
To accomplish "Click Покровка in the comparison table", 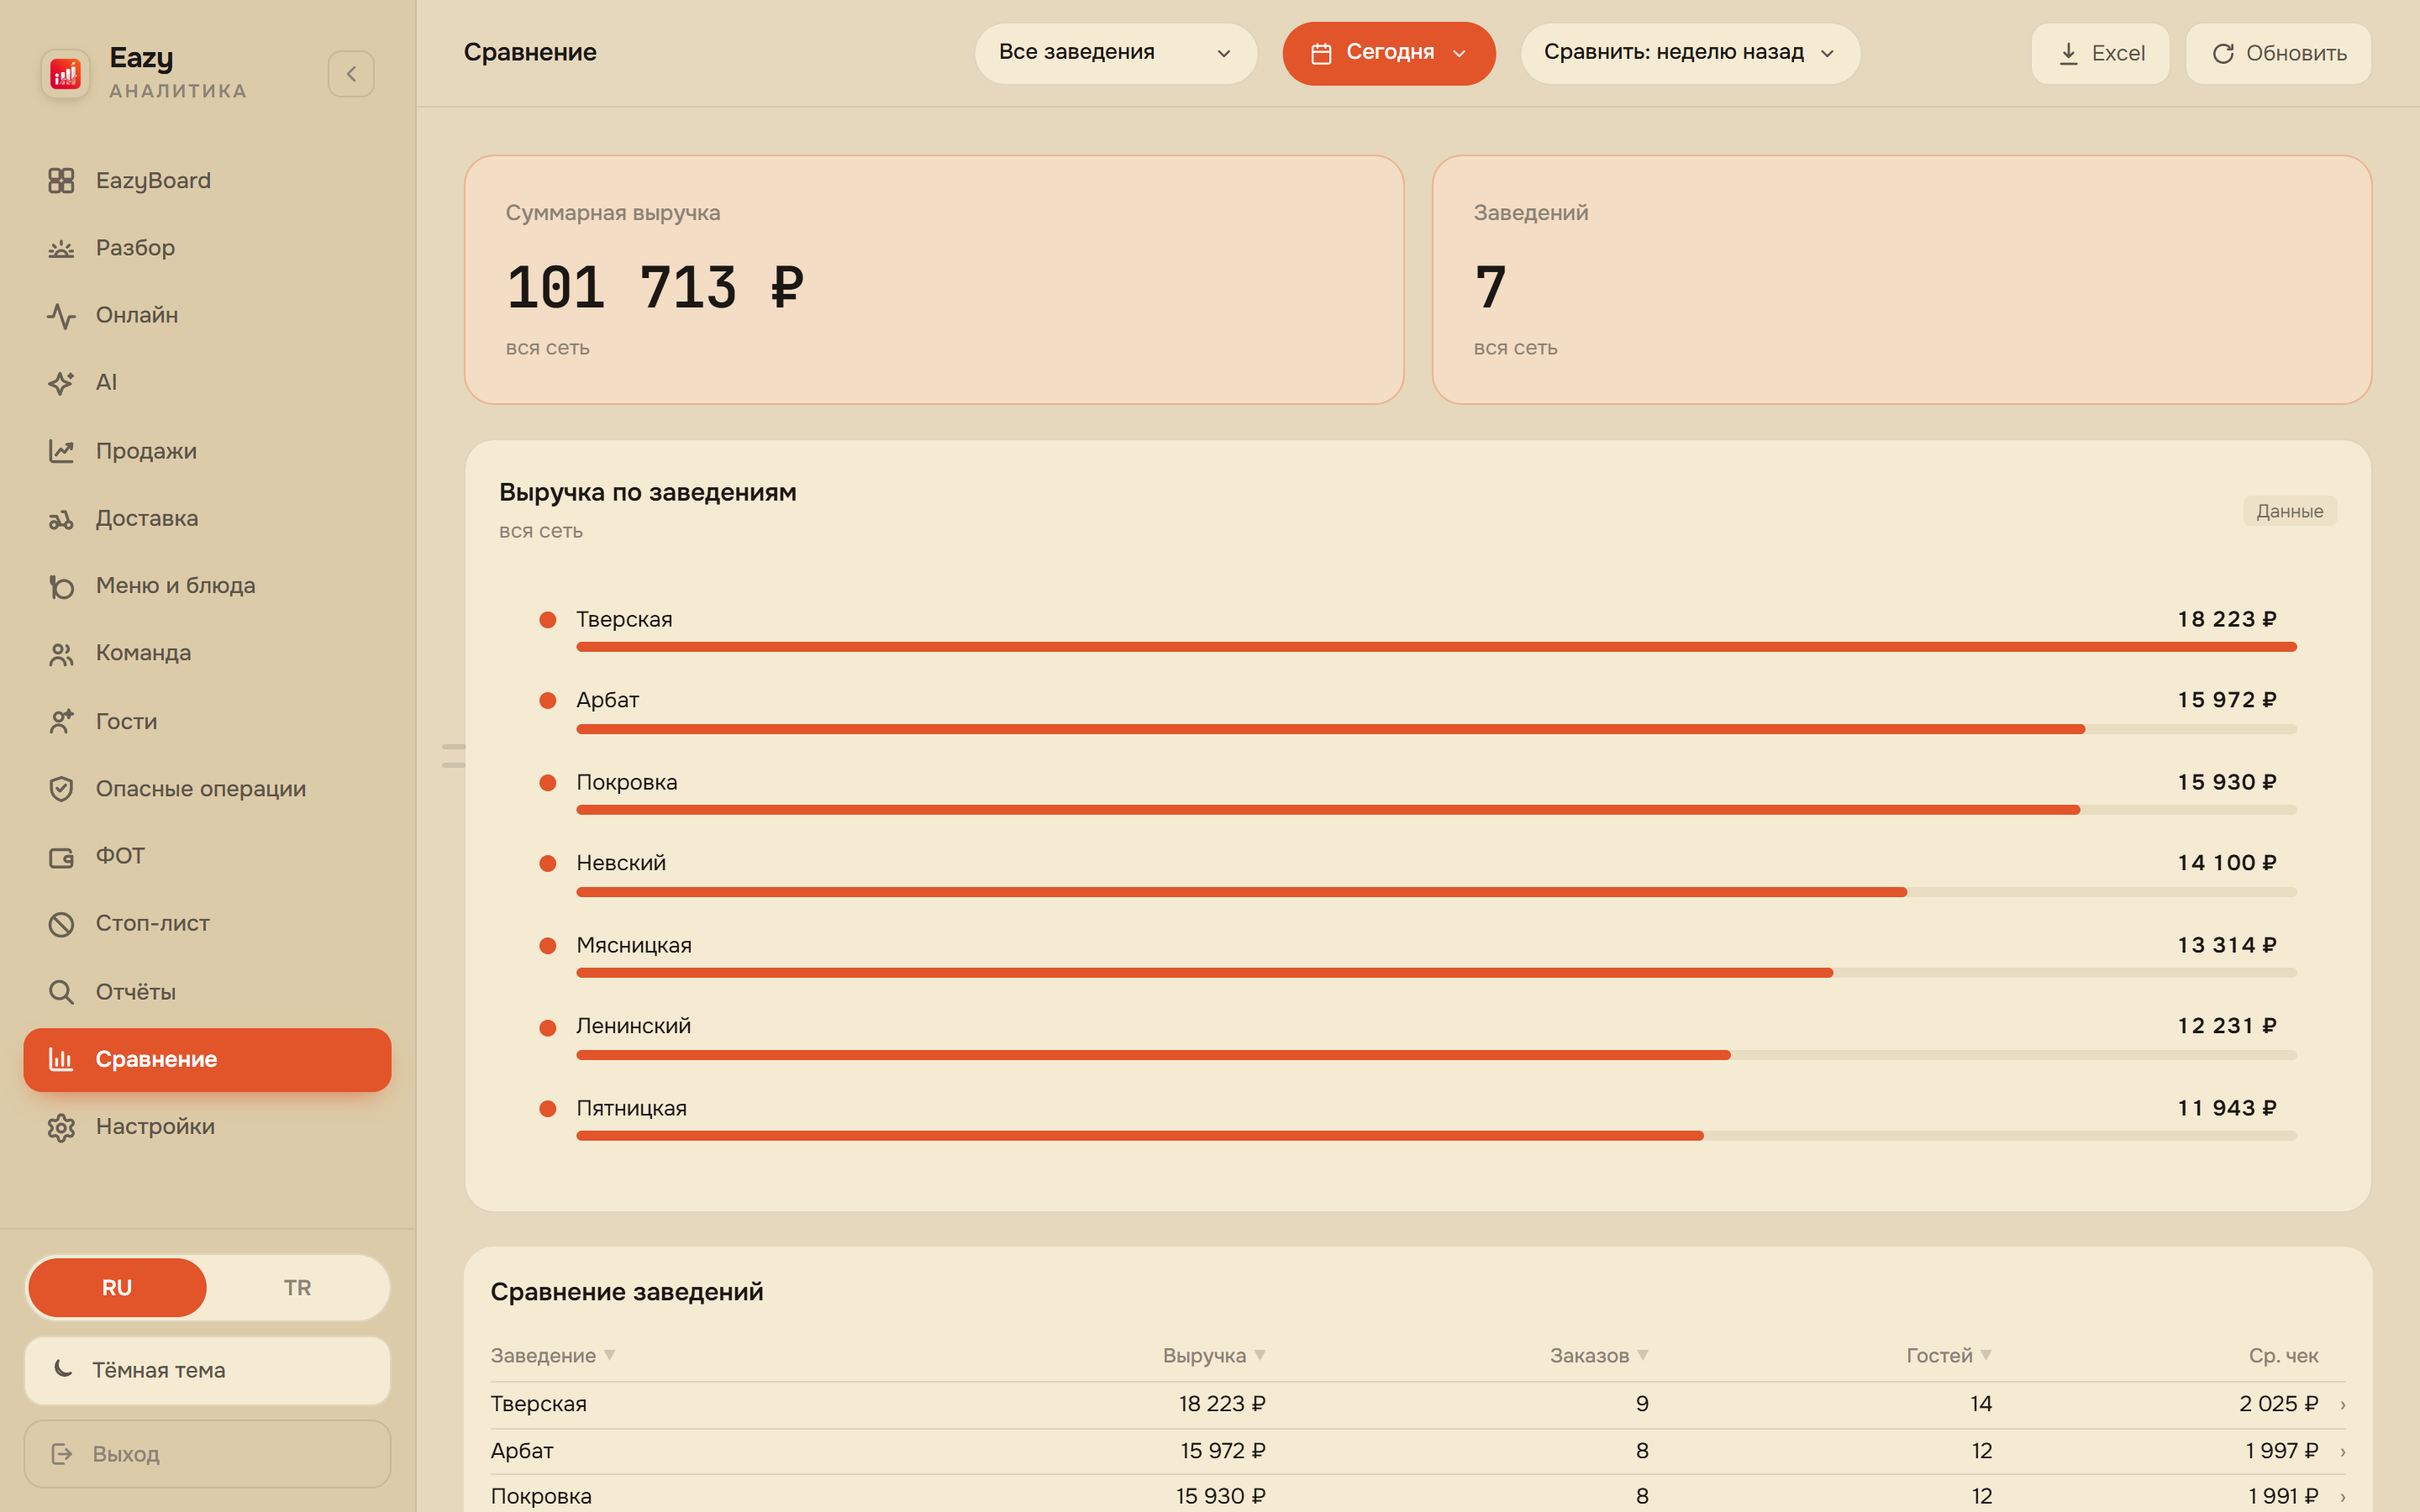I will point(541,1496).
